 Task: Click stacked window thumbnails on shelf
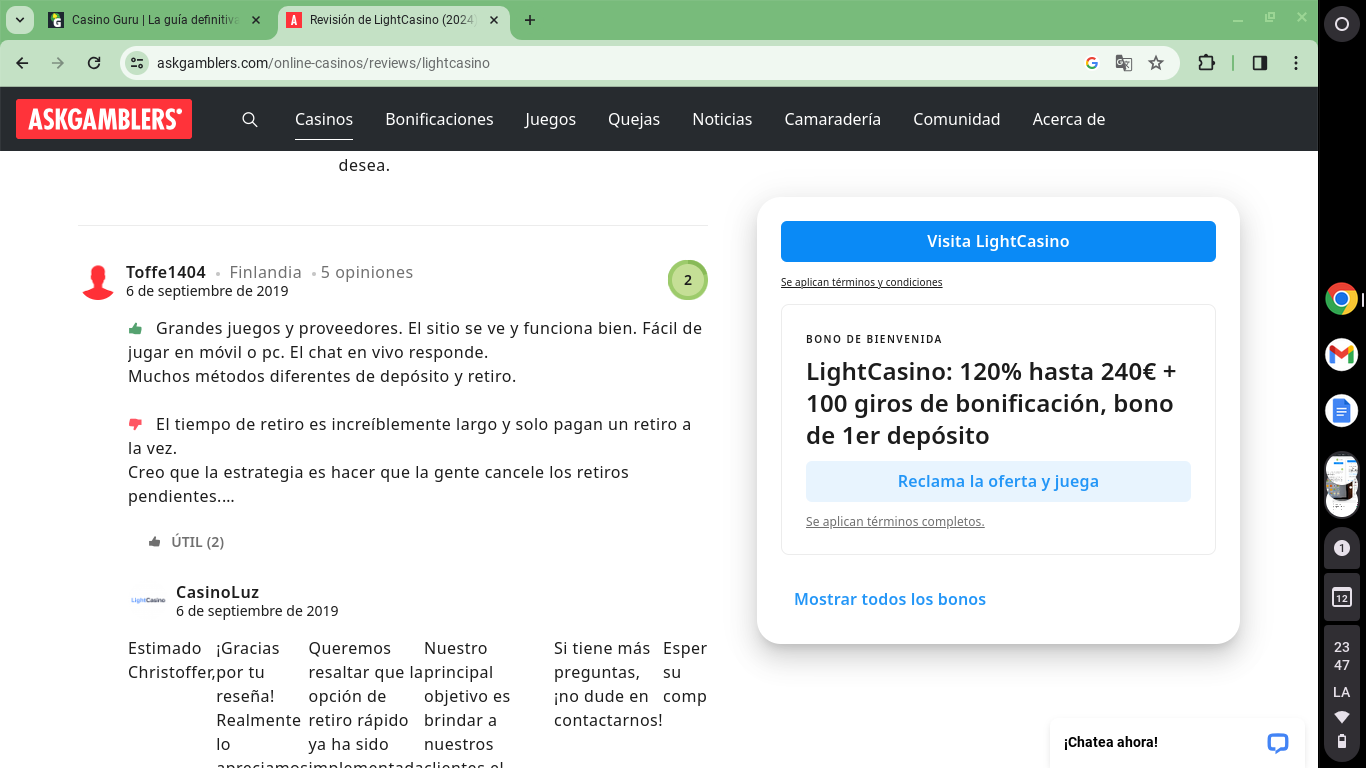pyautogui.click(x=1341, y=484)
